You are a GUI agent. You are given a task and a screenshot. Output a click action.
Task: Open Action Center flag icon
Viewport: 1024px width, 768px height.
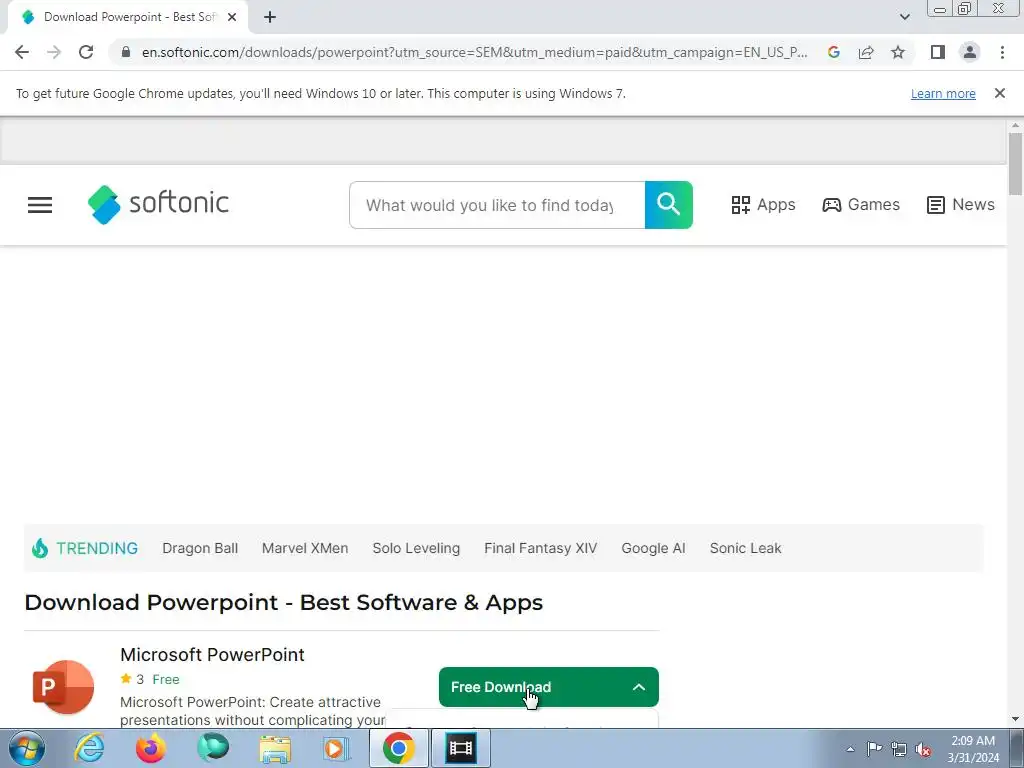click(x=874, y=749)
